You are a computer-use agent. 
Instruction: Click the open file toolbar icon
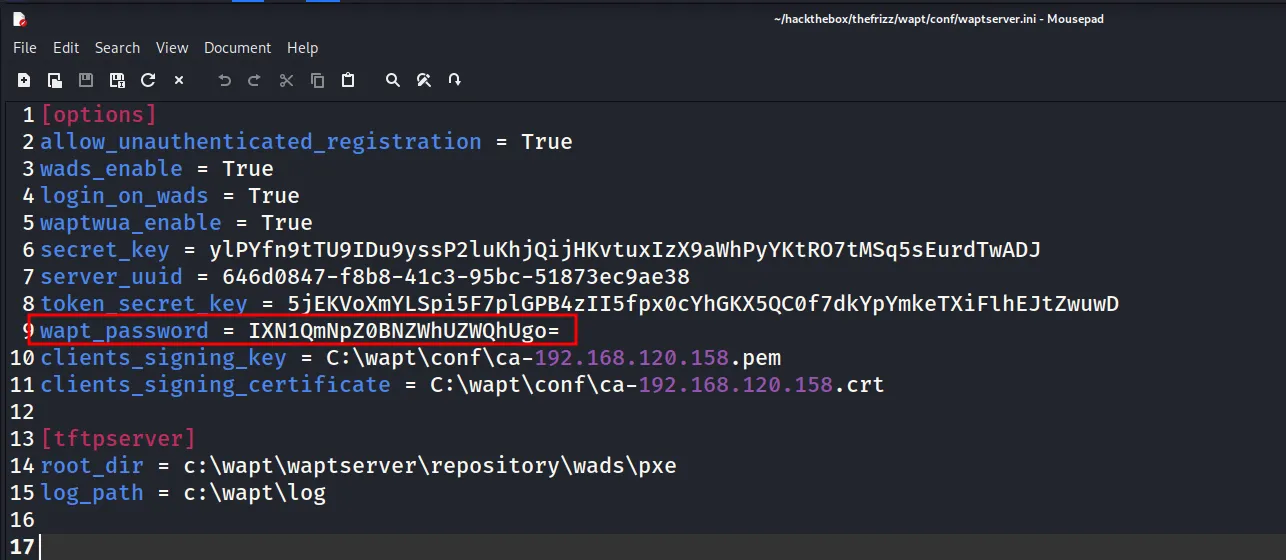55,80
